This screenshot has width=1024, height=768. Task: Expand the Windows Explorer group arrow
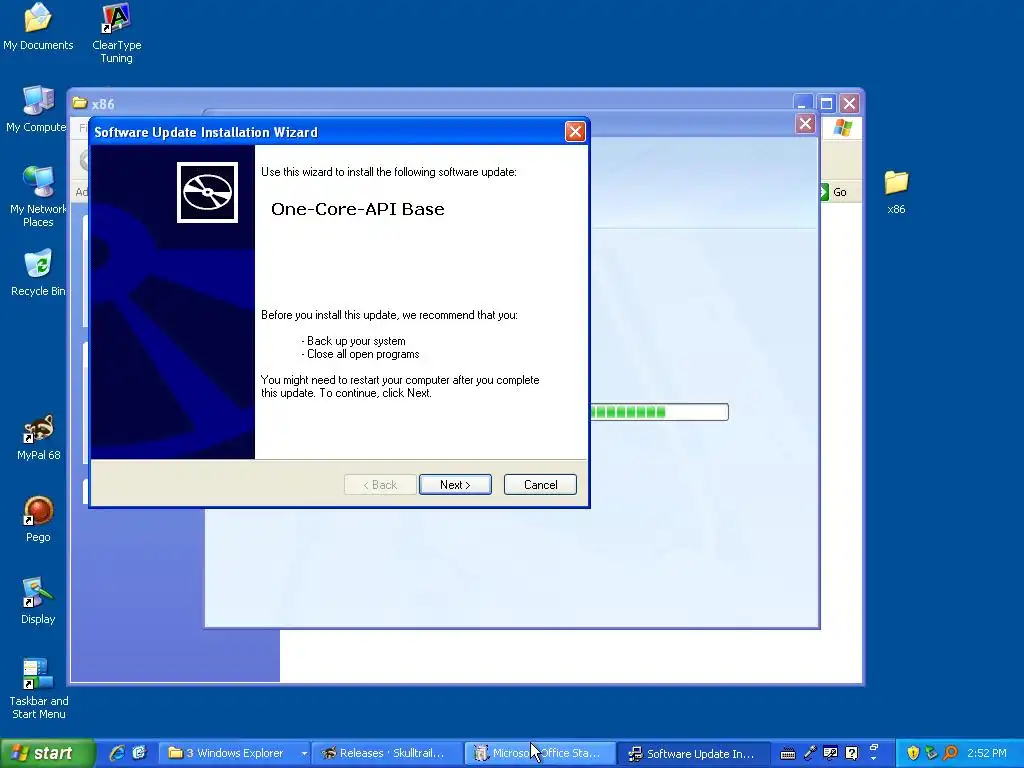304,753
